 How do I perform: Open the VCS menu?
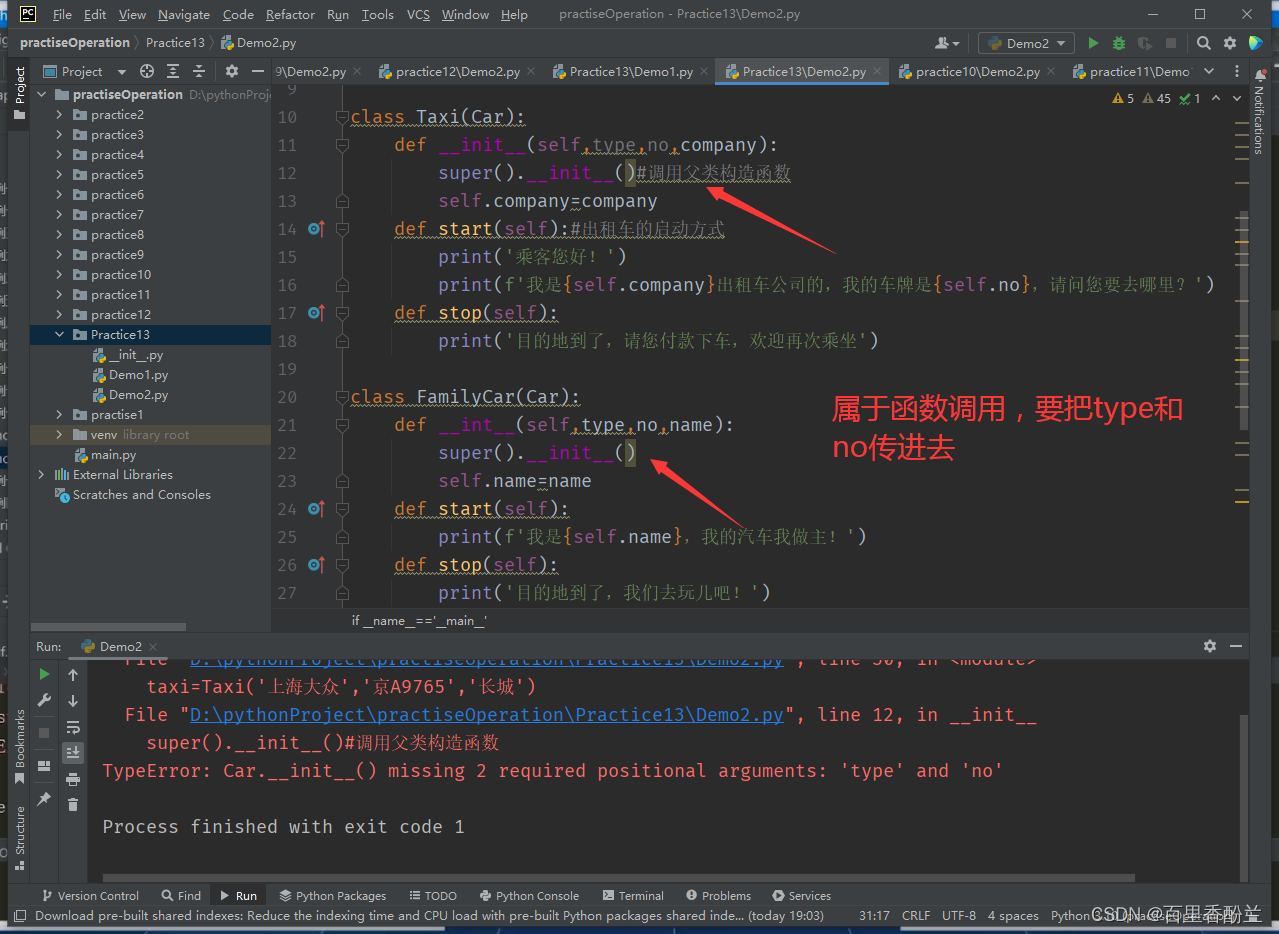419,14
